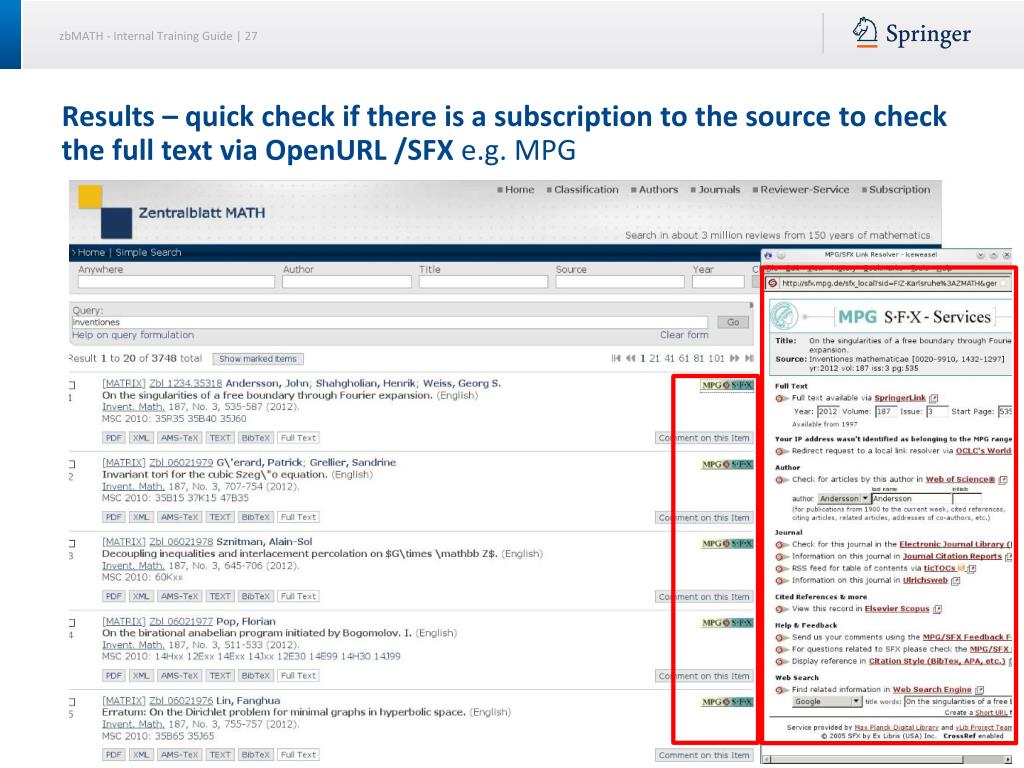Screen dimensions: 1024x768
Task: Click the title words field in Web Search
Action: point(958,702)
